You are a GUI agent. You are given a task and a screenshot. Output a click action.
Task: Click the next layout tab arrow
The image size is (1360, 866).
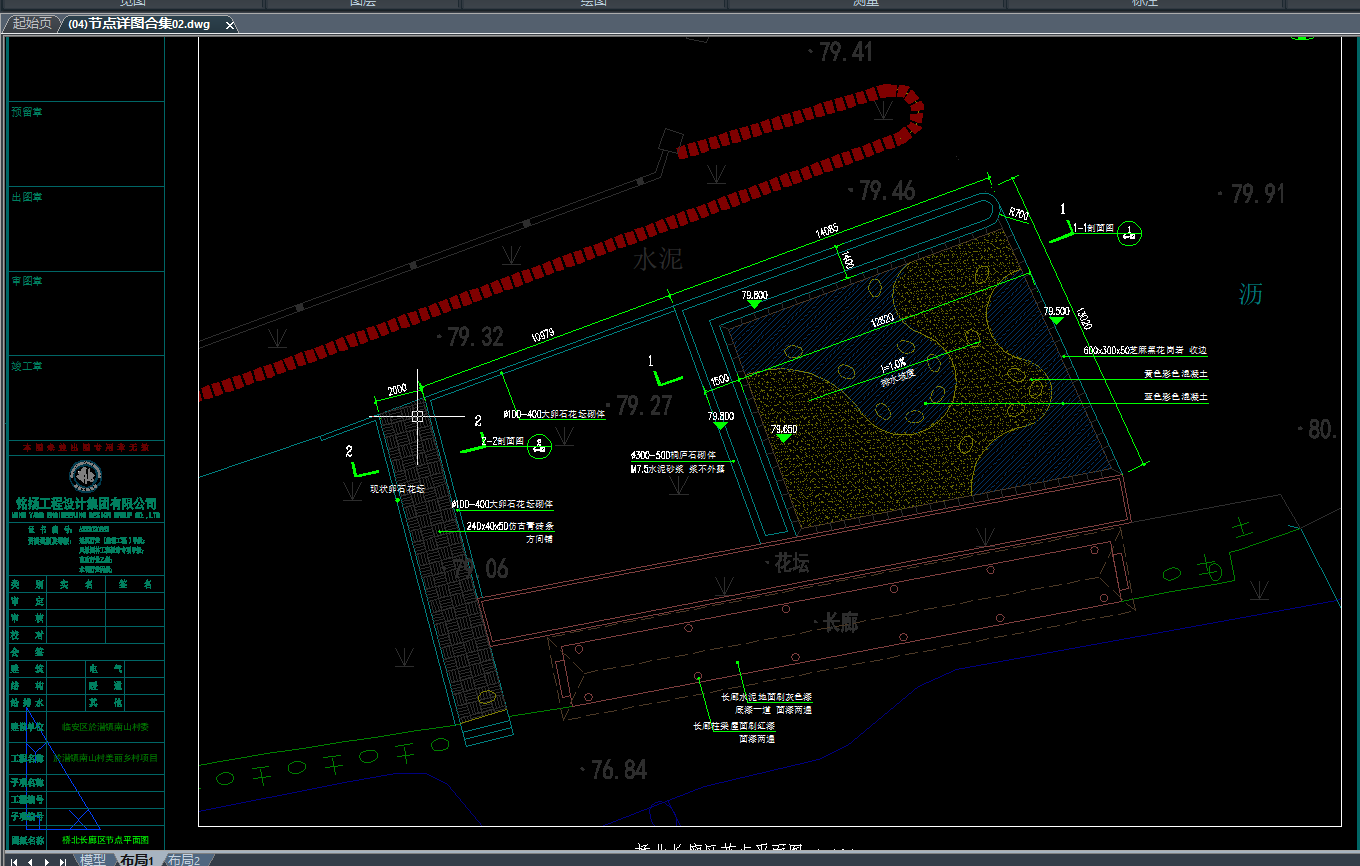click(47, 860)
